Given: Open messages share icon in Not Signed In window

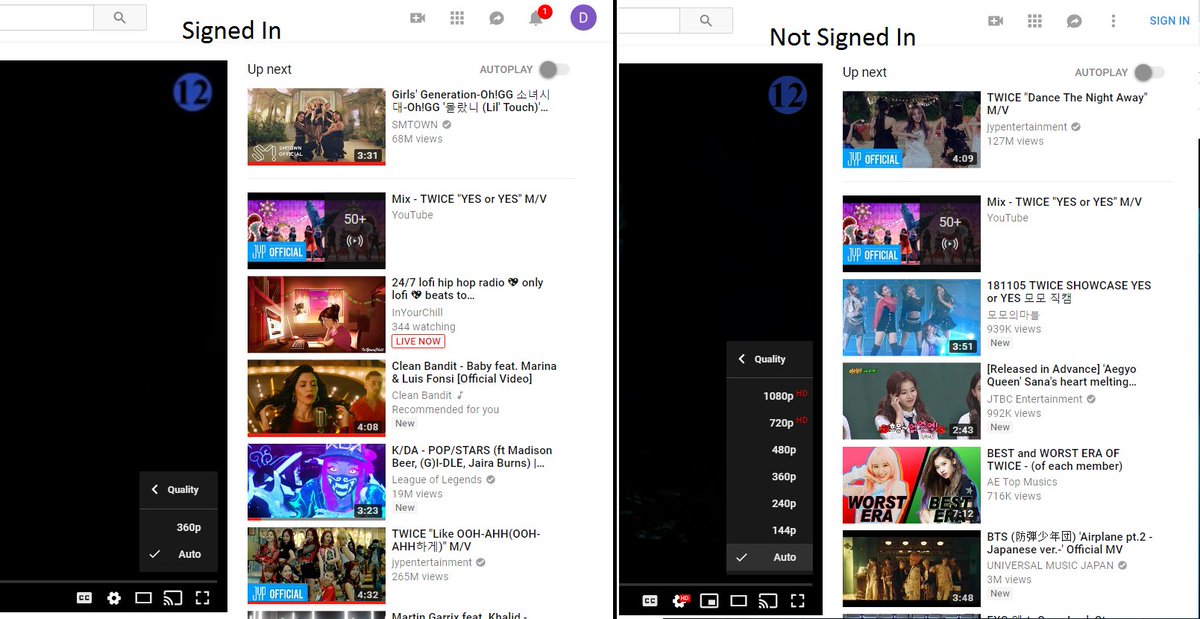Looking at the screenshot, I should [x=1074, y=21].
